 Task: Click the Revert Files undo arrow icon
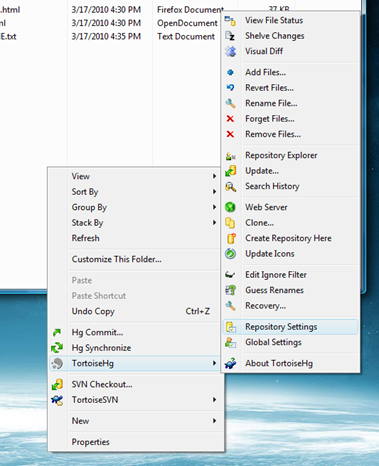pyautogui.click(x=230, y=88)
